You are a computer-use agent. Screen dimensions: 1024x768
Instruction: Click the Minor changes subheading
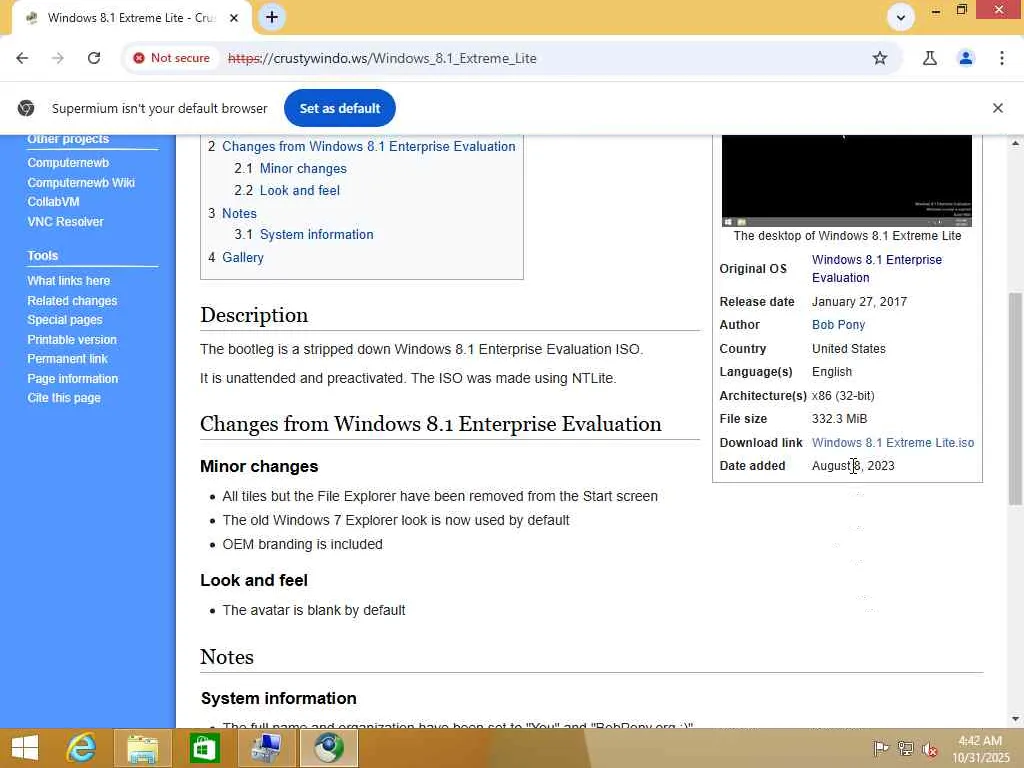(259, 466)
